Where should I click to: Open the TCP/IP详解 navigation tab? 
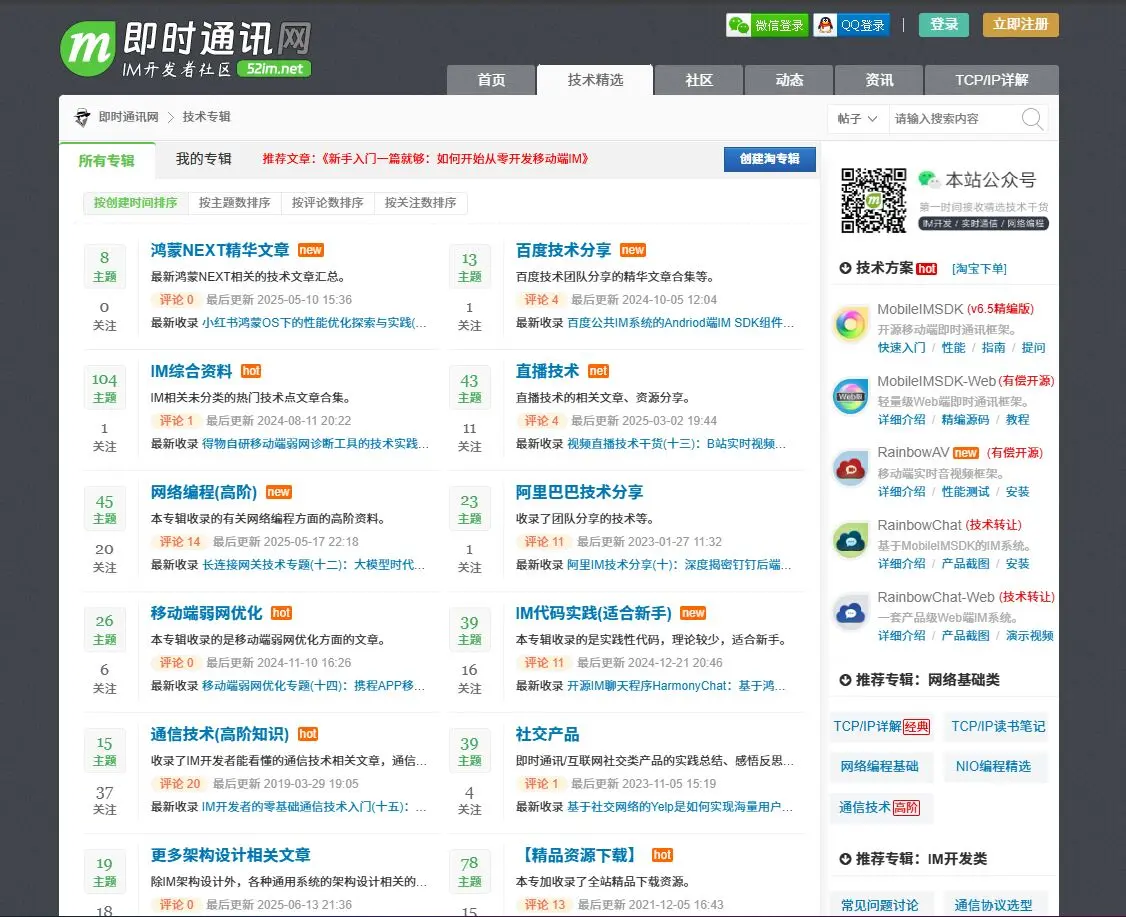pos(991,80)
